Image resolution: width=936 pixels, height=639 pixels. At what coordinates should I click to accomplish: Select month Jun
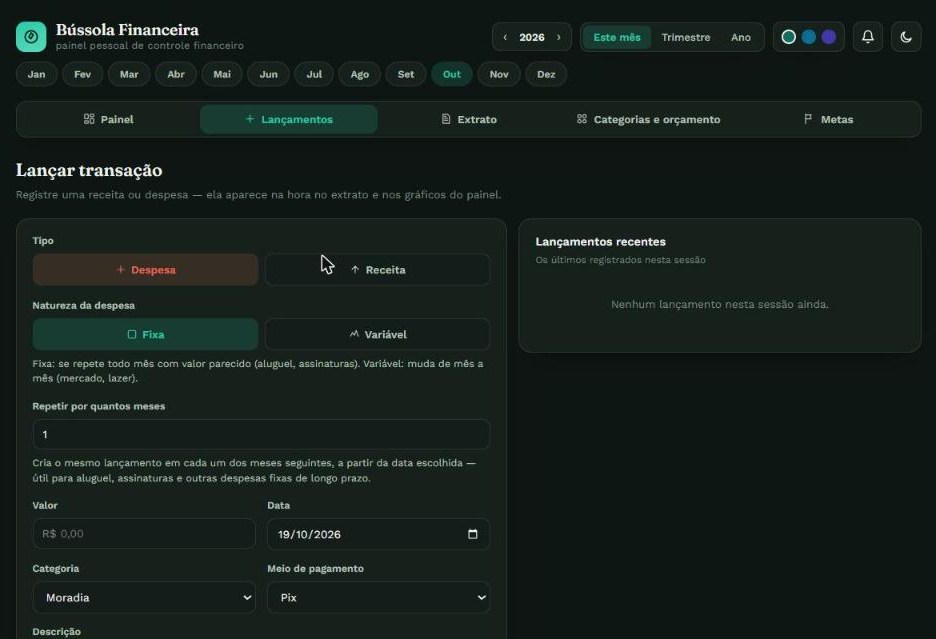point(269,74)
